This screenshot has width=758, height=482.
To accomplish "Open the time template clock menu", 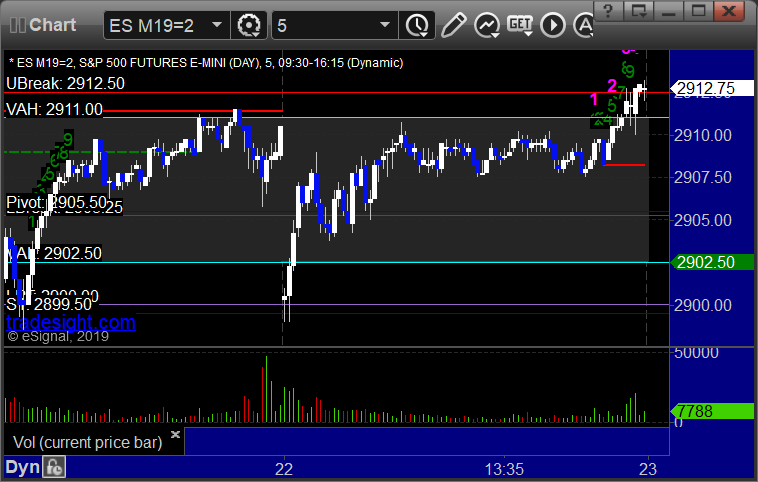I will (417, 25).
